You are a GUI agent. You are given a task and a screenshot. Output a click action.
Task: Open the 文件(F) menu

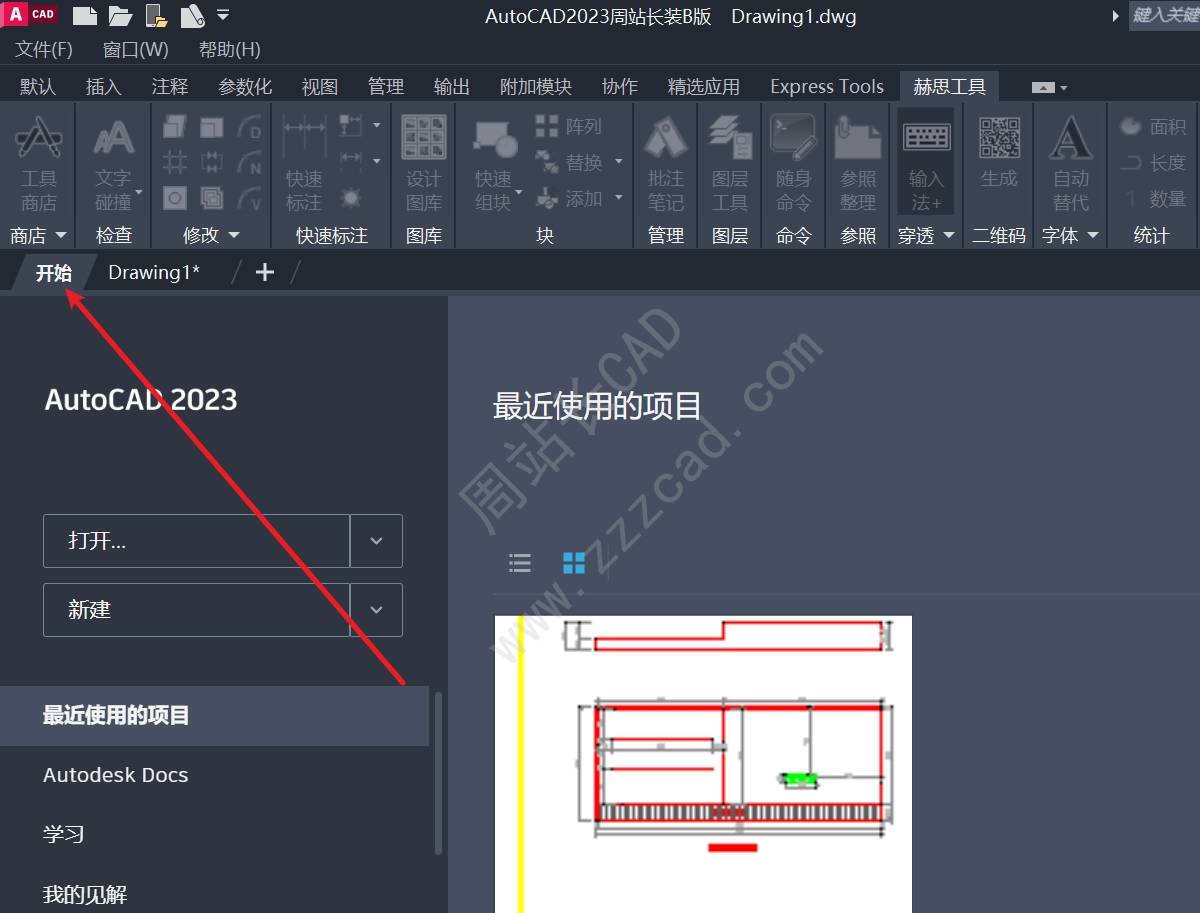(44, 49)
